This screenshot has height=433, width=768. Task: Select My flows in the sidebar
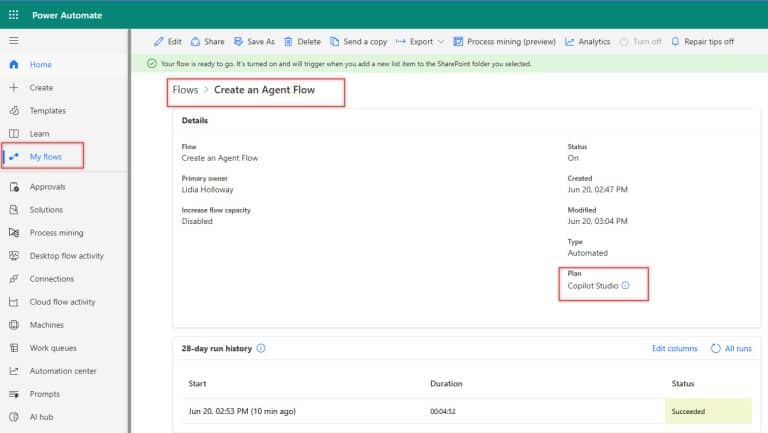pos(45,157)
